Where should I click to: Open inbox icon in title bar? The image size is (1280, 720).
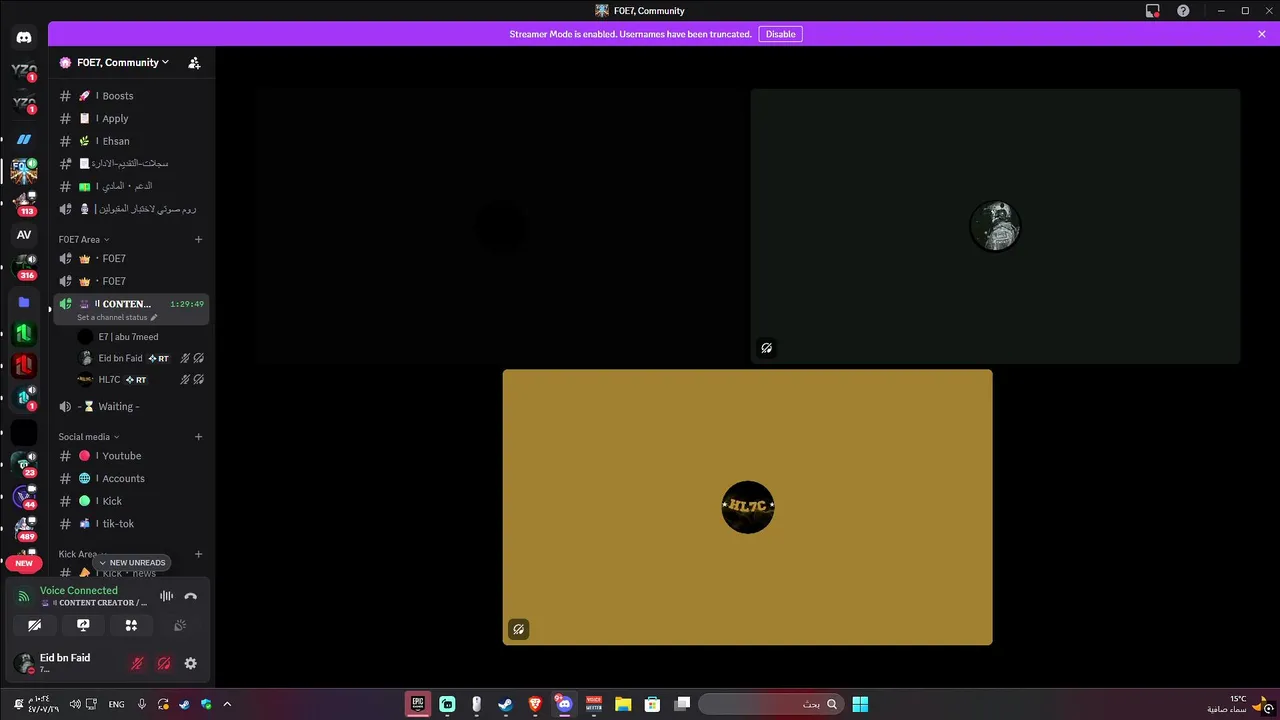click(1152, 11)
